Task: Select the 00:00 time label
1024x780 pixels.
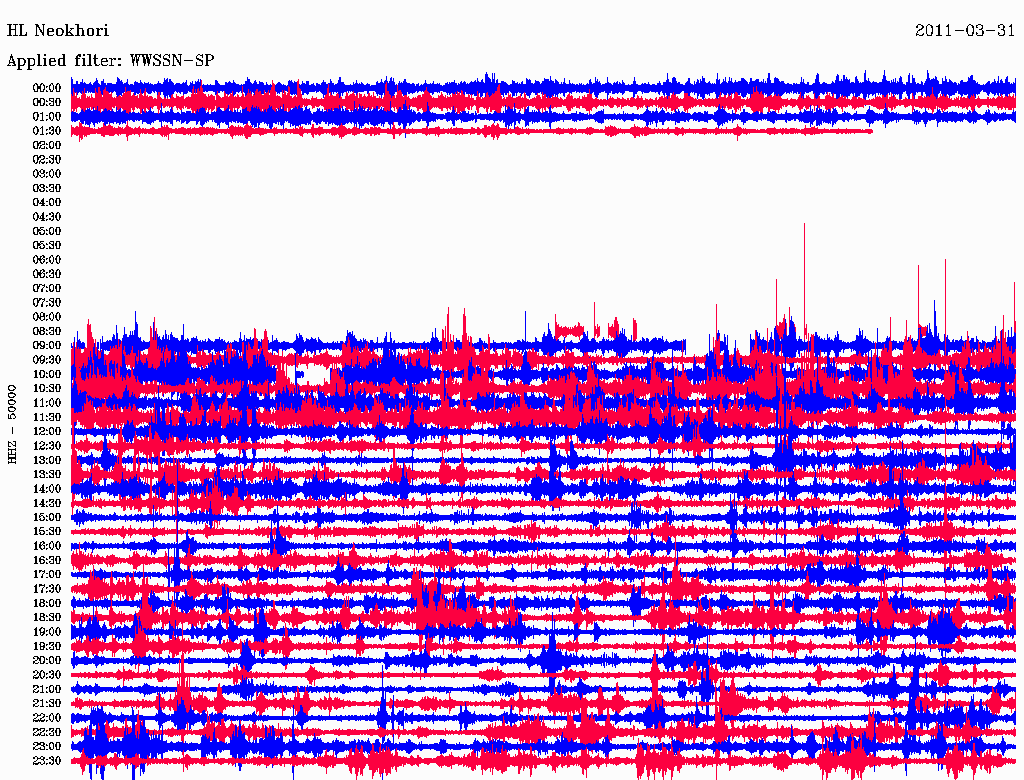Action: click(x=46, y=88)
